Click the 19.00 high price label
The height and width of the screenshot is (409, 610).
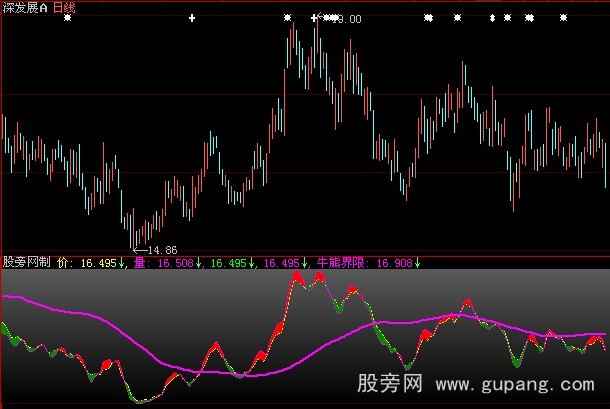348,19
